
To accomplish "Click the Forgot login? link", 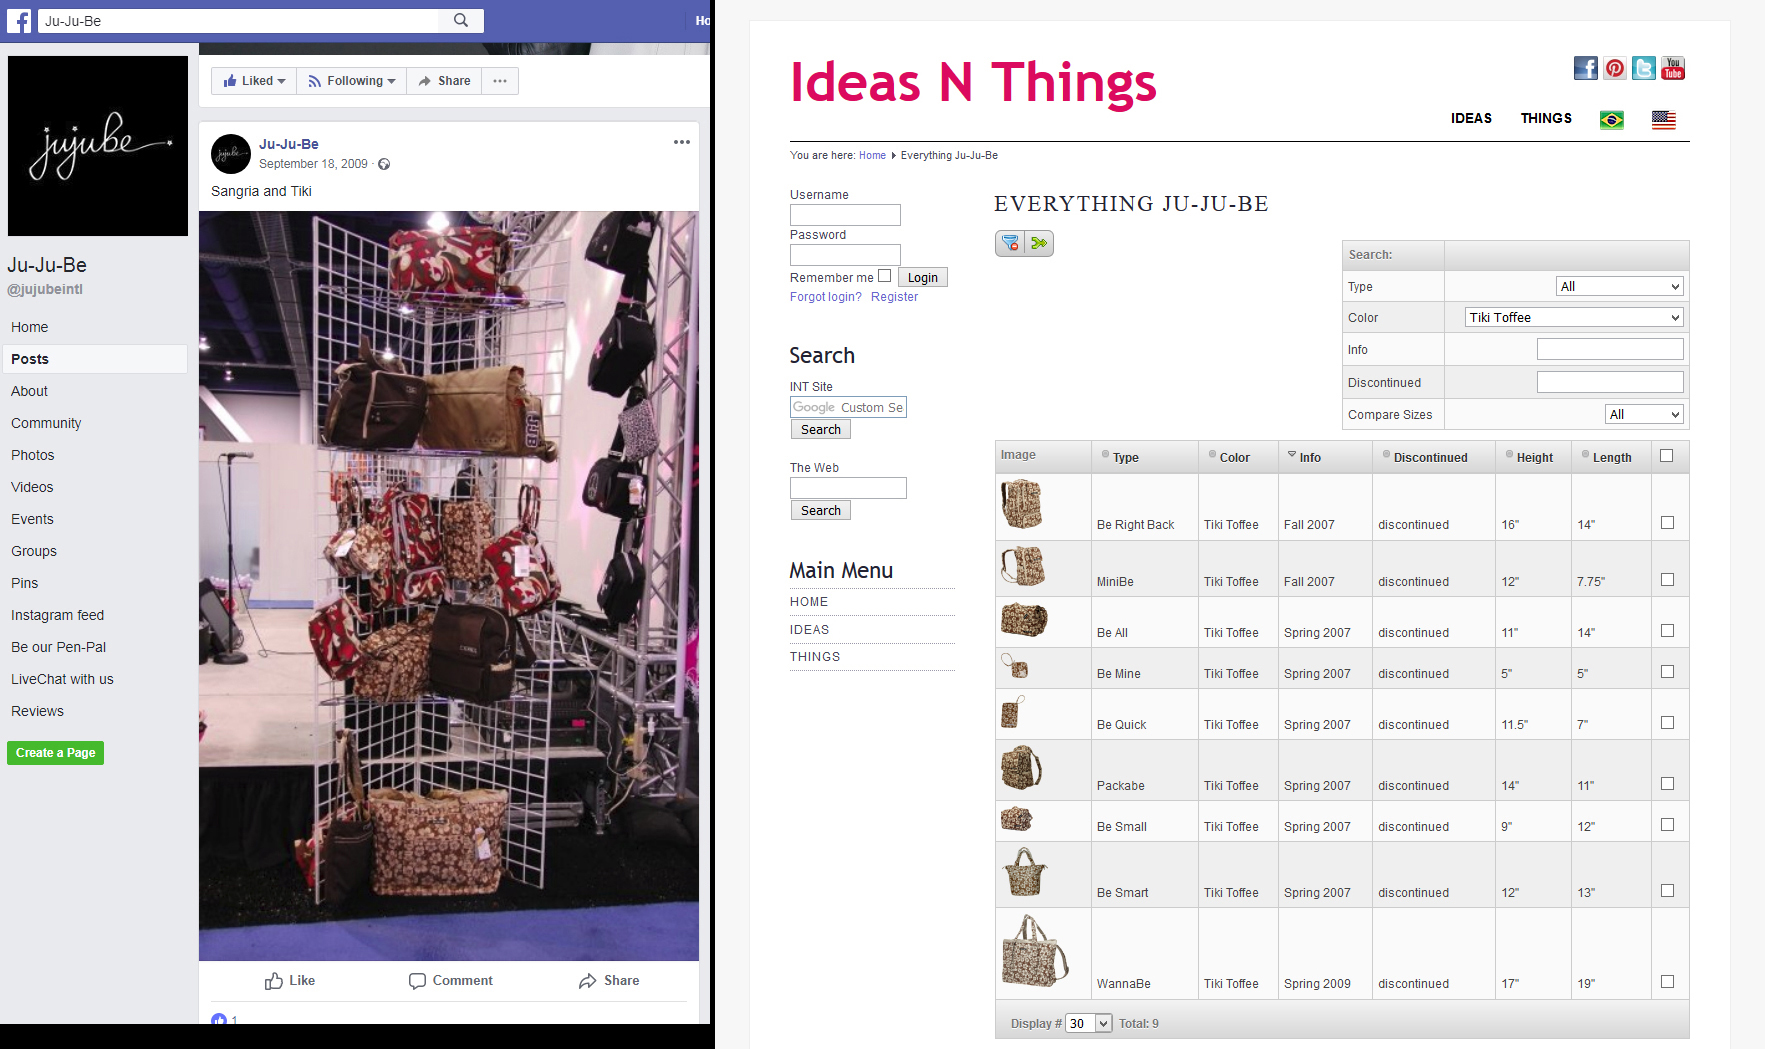I will (826, 297).
